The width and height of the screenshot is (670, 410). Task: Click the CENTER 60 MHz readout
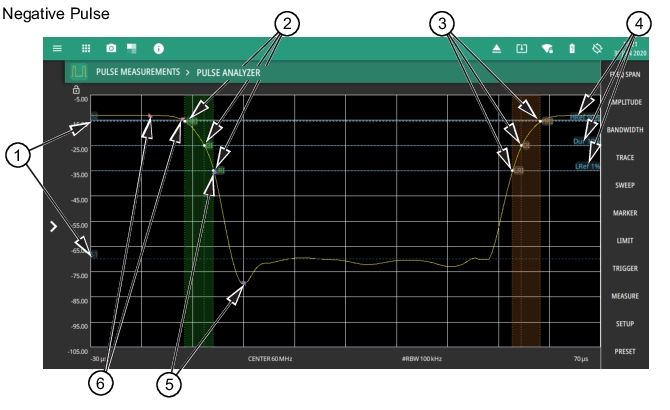[270, 359]
